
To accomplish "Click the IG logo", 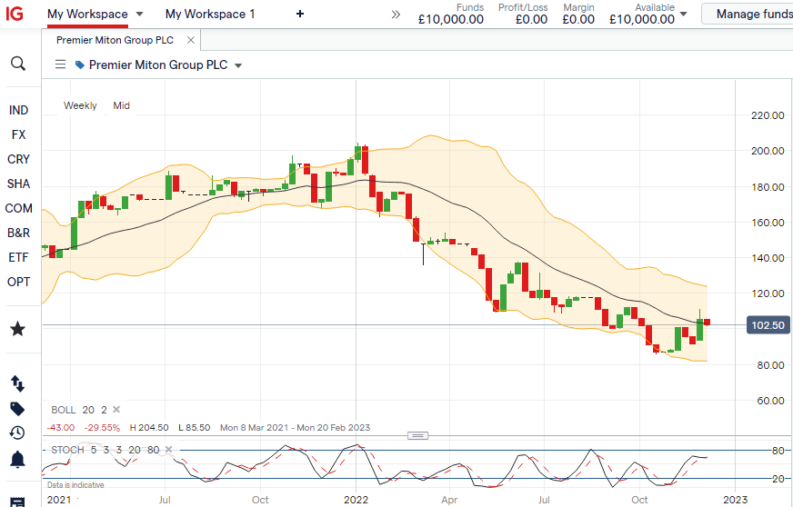I will click(x=15, y=14).
